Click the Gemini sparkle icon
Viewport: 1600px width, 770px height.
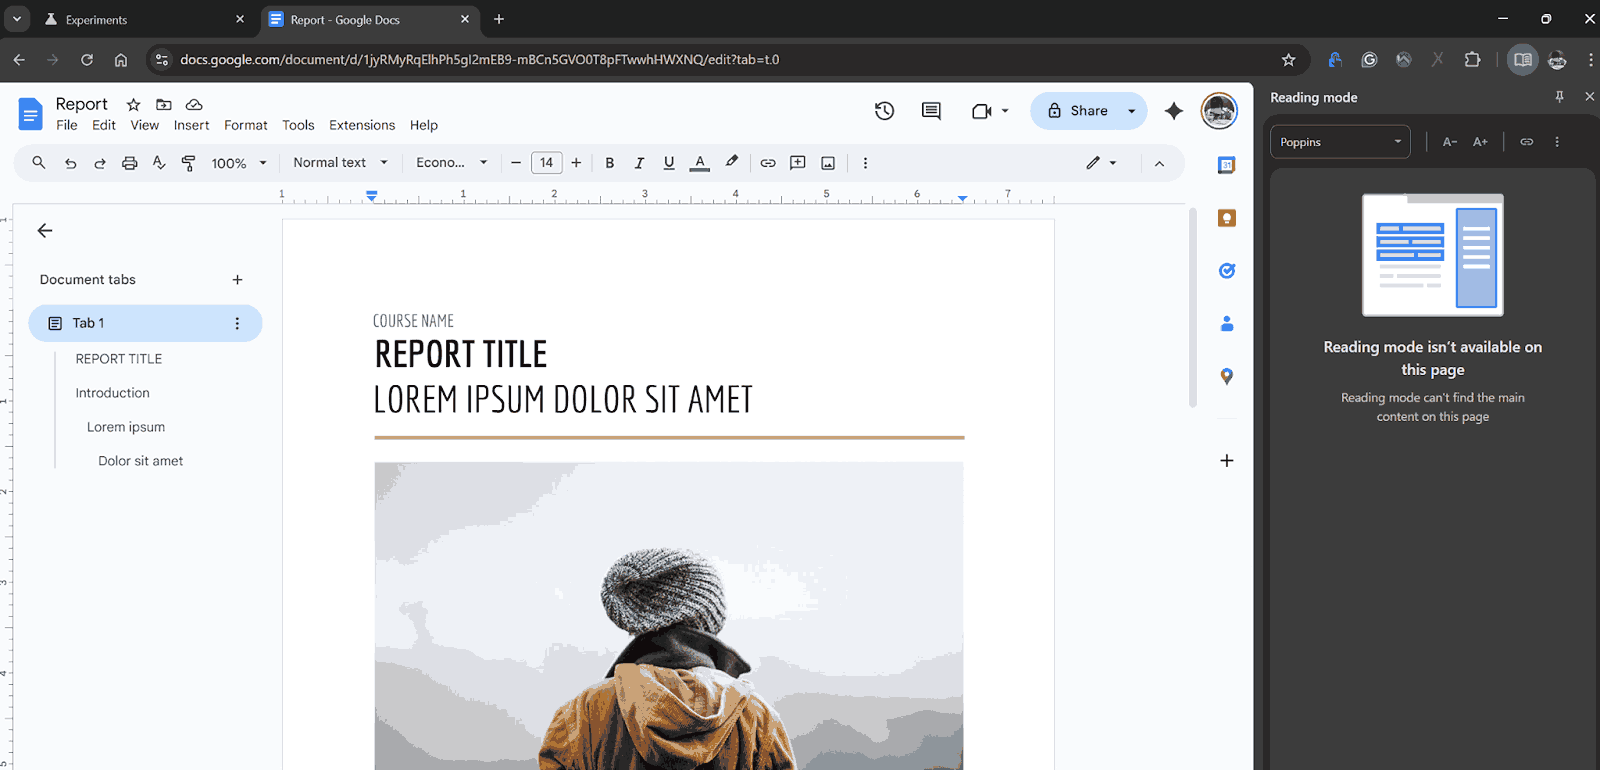pos(1174,111)
